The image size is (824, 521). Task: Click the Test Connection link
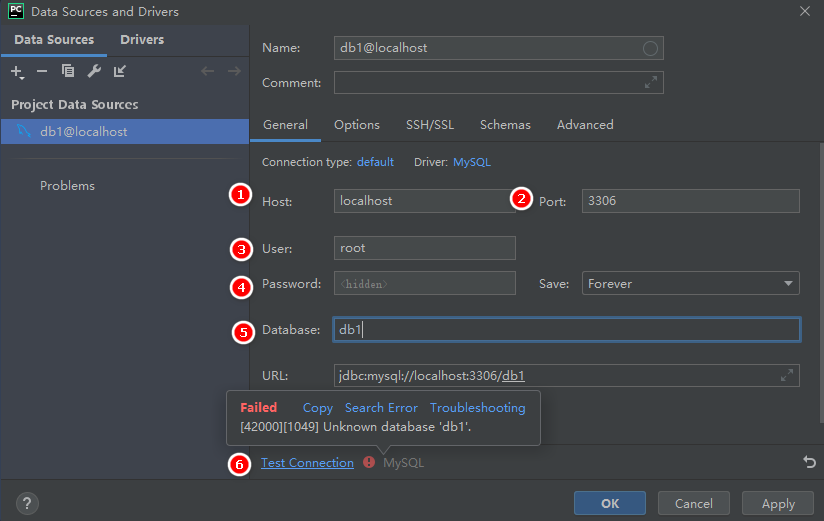pyautogui.click(x=307, y=463)
